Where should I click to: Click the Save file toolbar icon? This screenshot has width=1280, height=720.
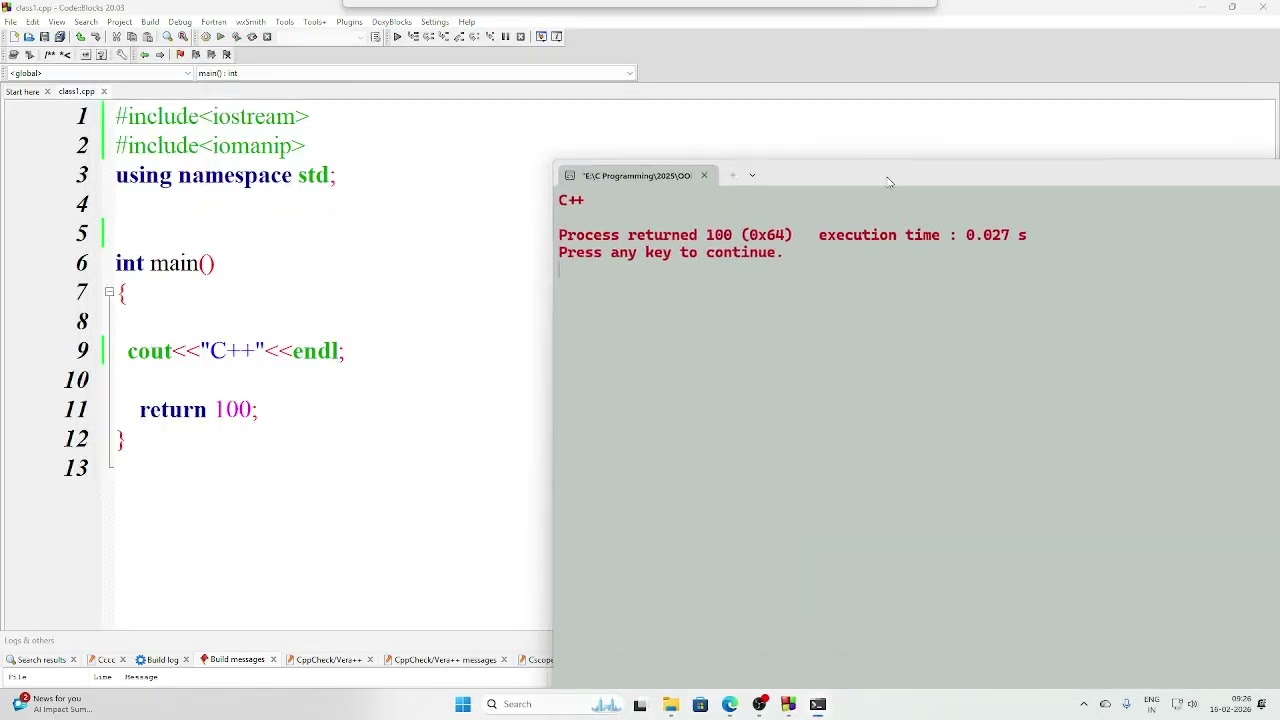(x=44, y=37)
